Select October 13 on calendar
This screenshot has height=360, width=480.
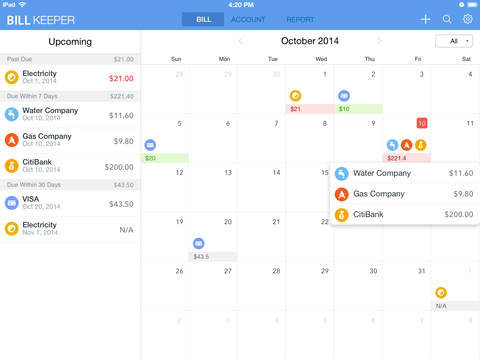point(228,172)
